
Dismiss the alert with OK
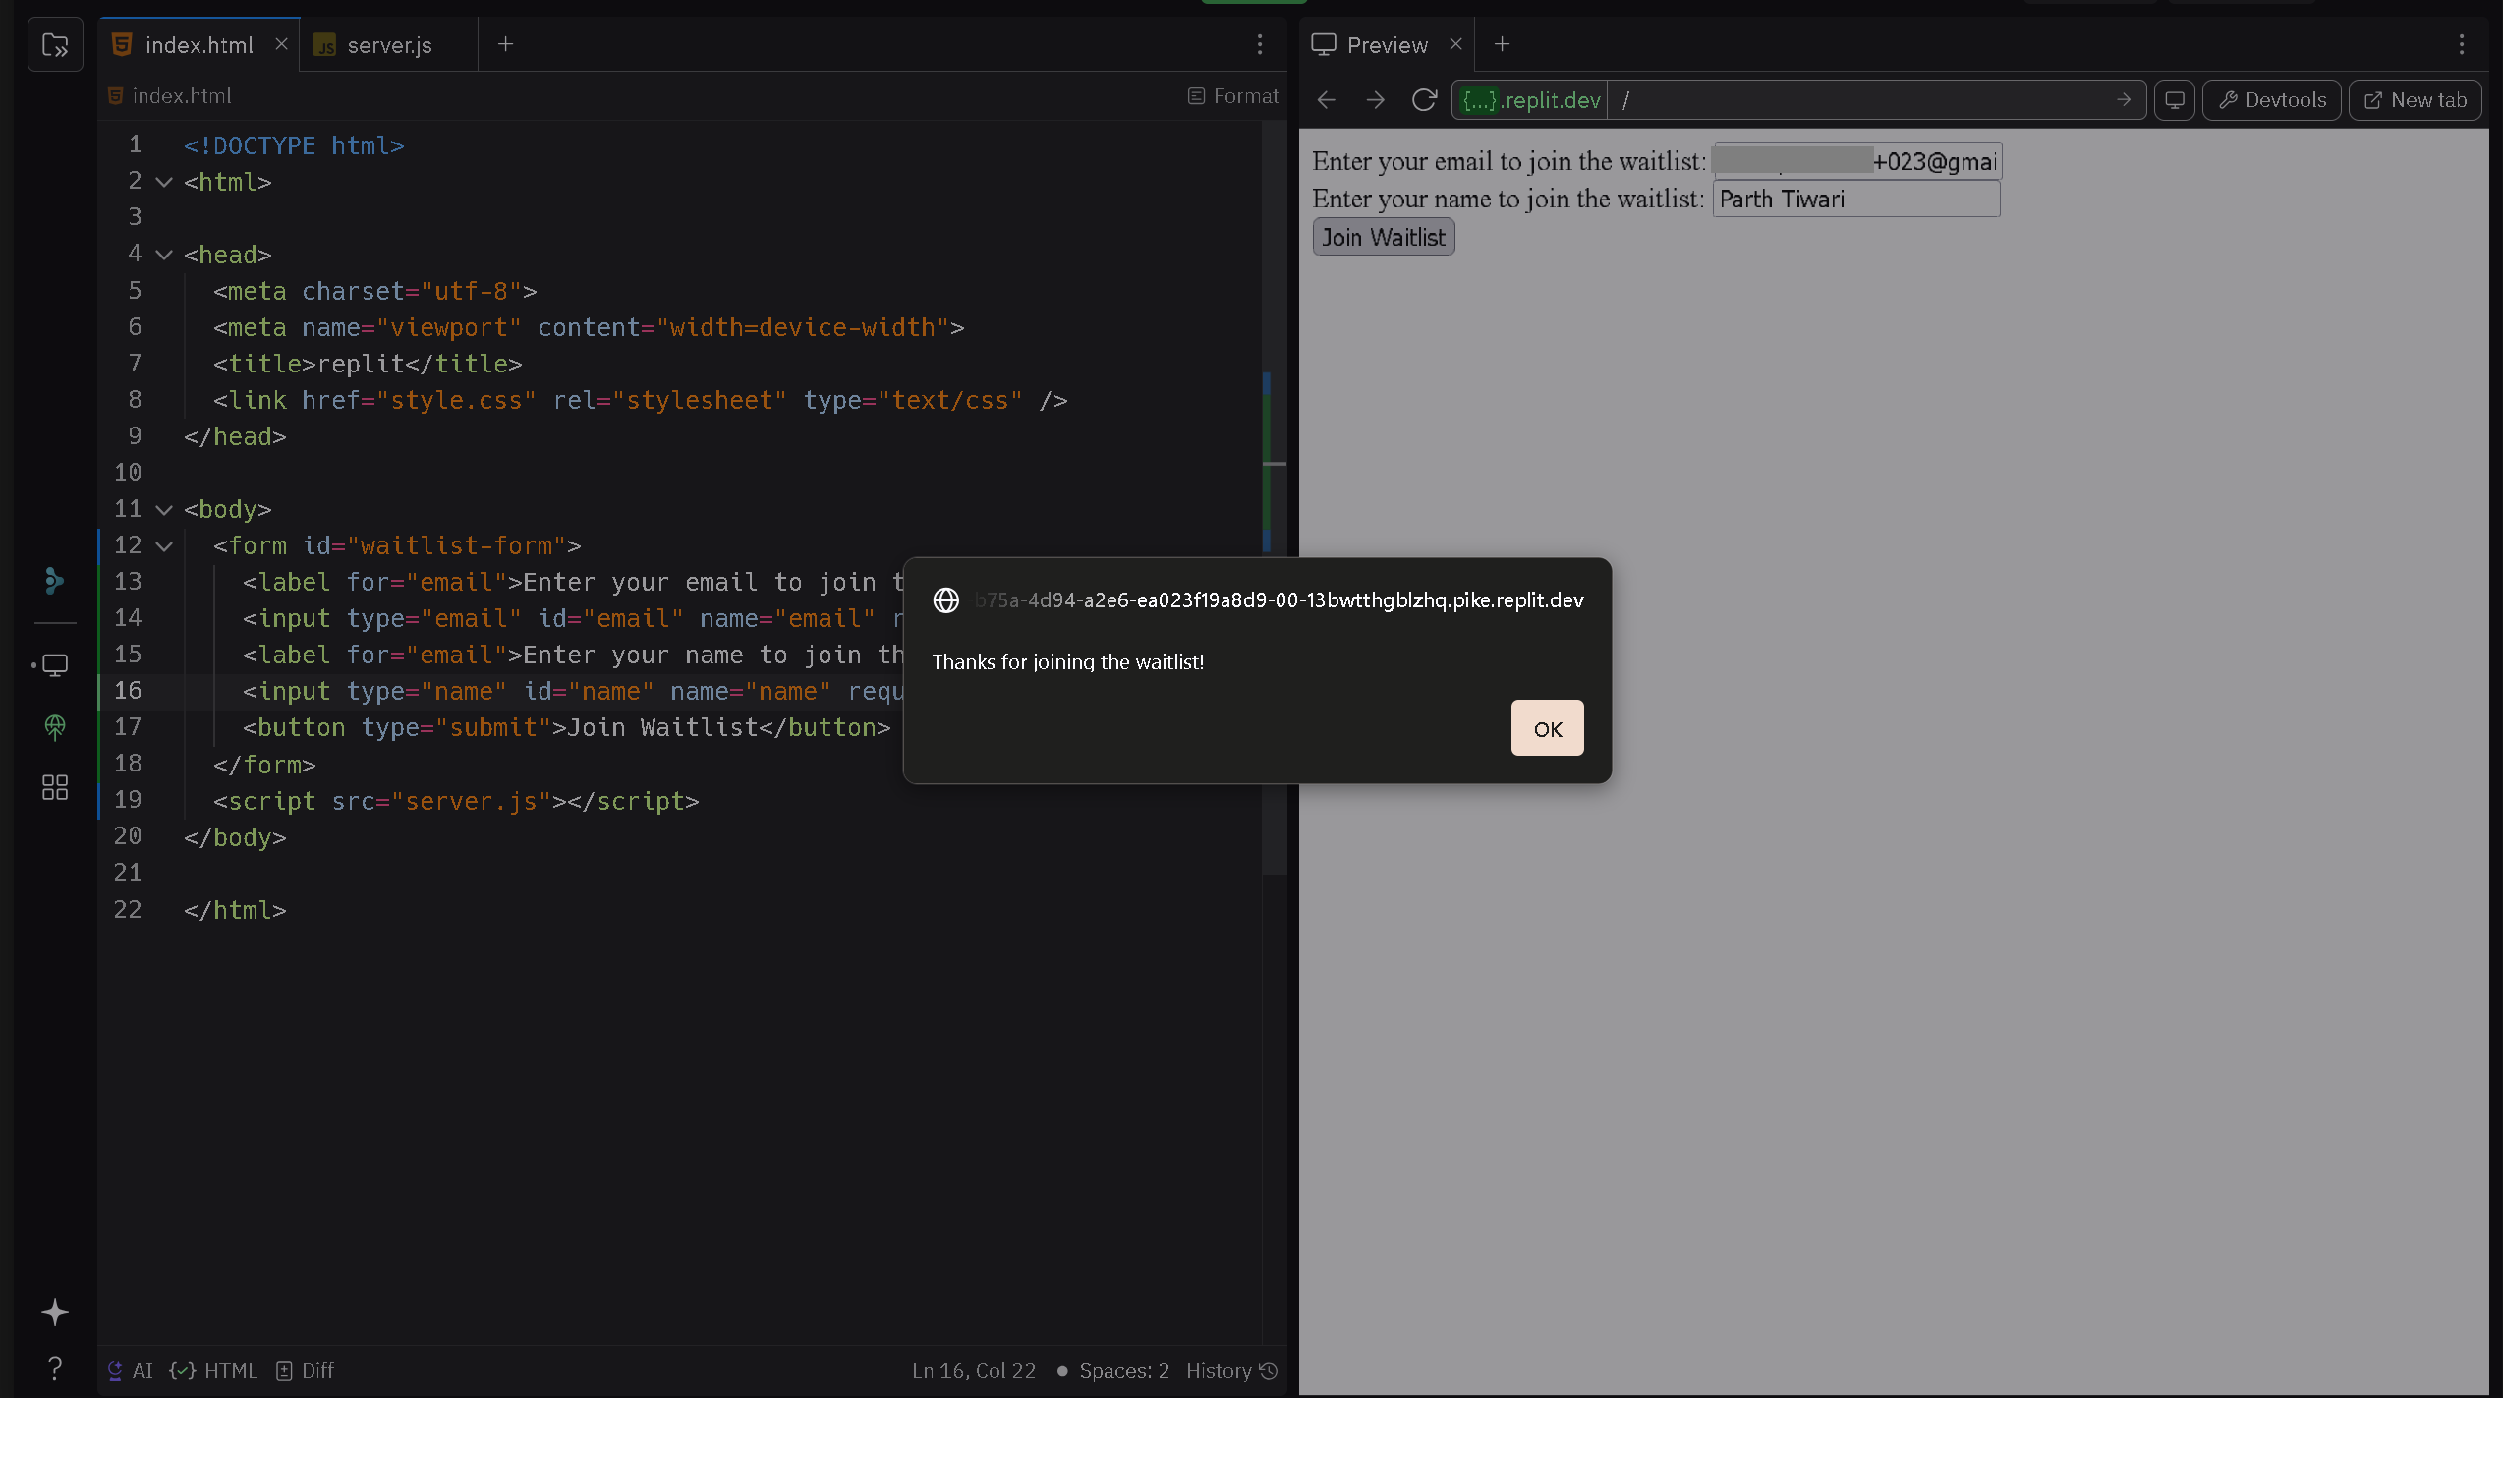coord(1546,728)
